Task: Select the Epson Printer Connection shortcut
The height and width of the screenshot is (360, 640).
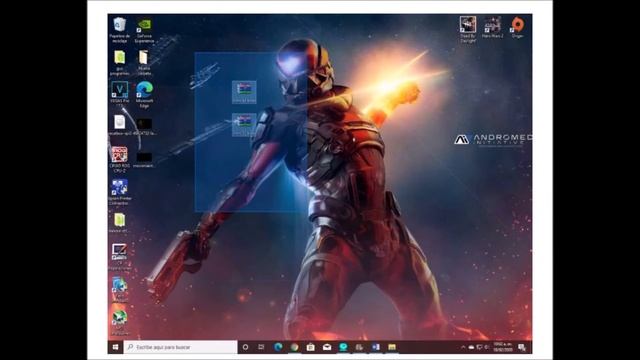Action: pyautogui.click(x=120, y=192)
